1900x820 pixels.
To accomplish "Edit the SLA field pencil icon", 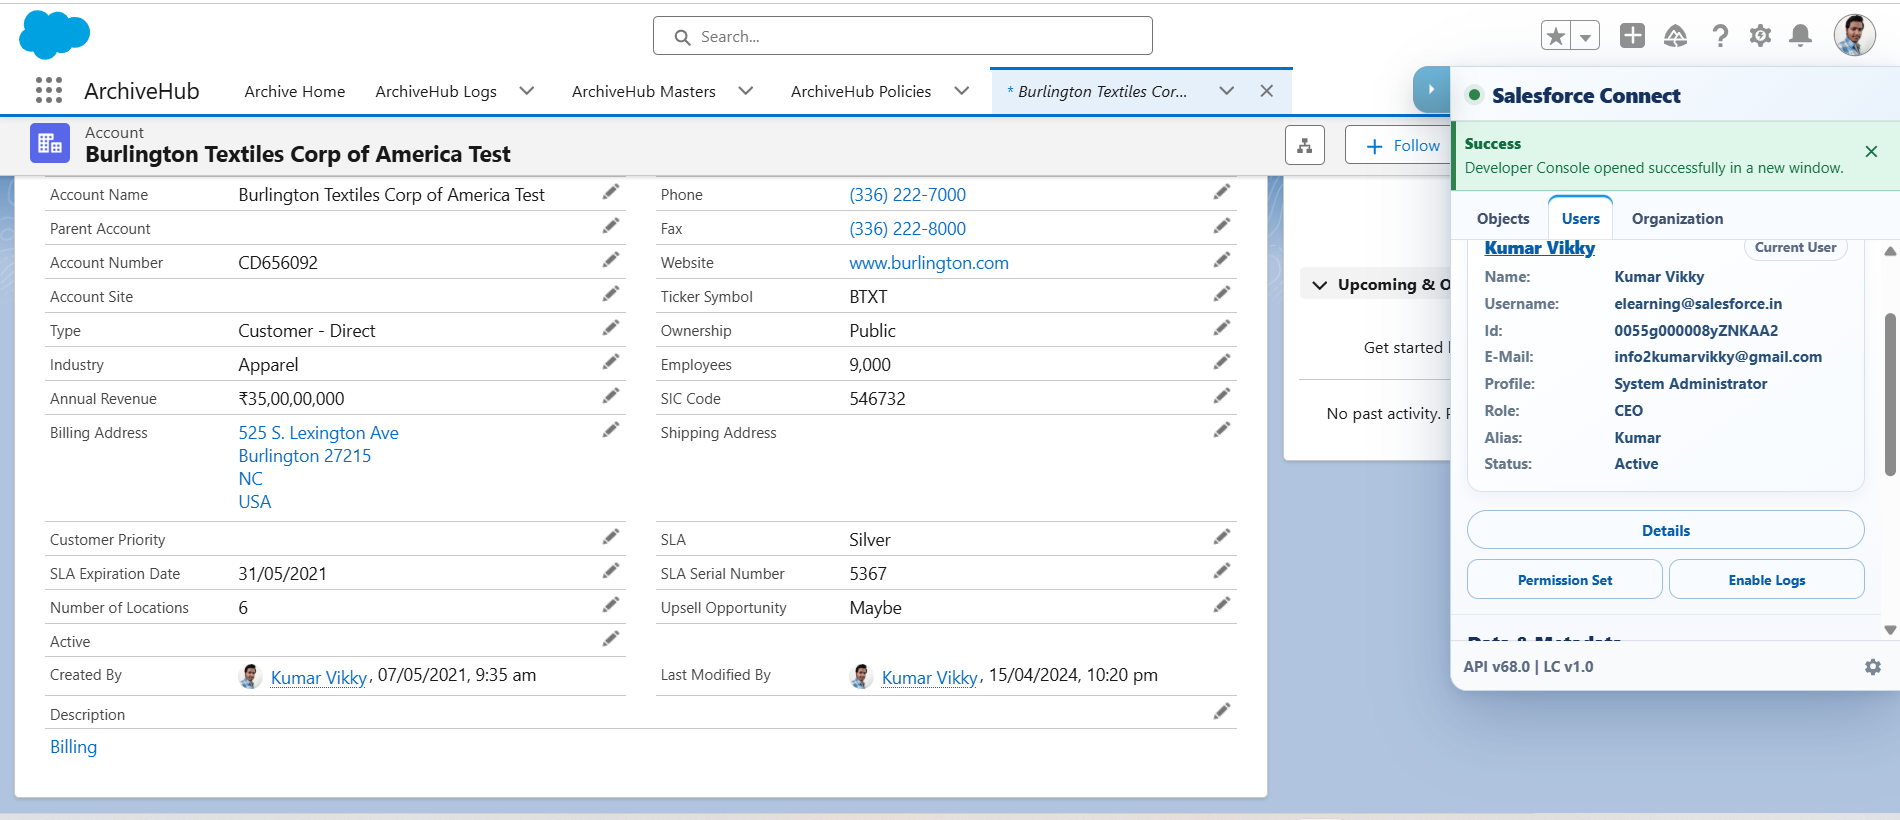I will [1222, 537].
